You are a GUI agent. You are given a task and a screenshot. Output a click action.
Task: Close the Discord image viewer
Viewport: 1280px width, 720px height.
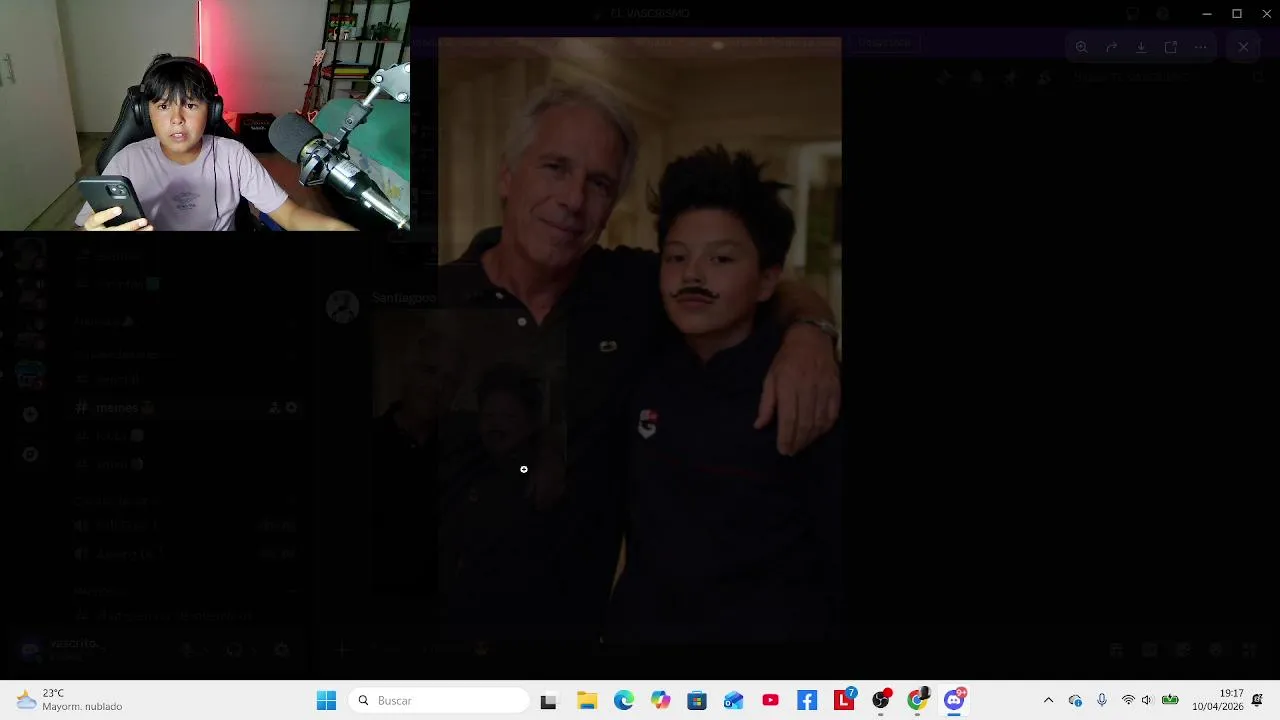coord(1243,47)
